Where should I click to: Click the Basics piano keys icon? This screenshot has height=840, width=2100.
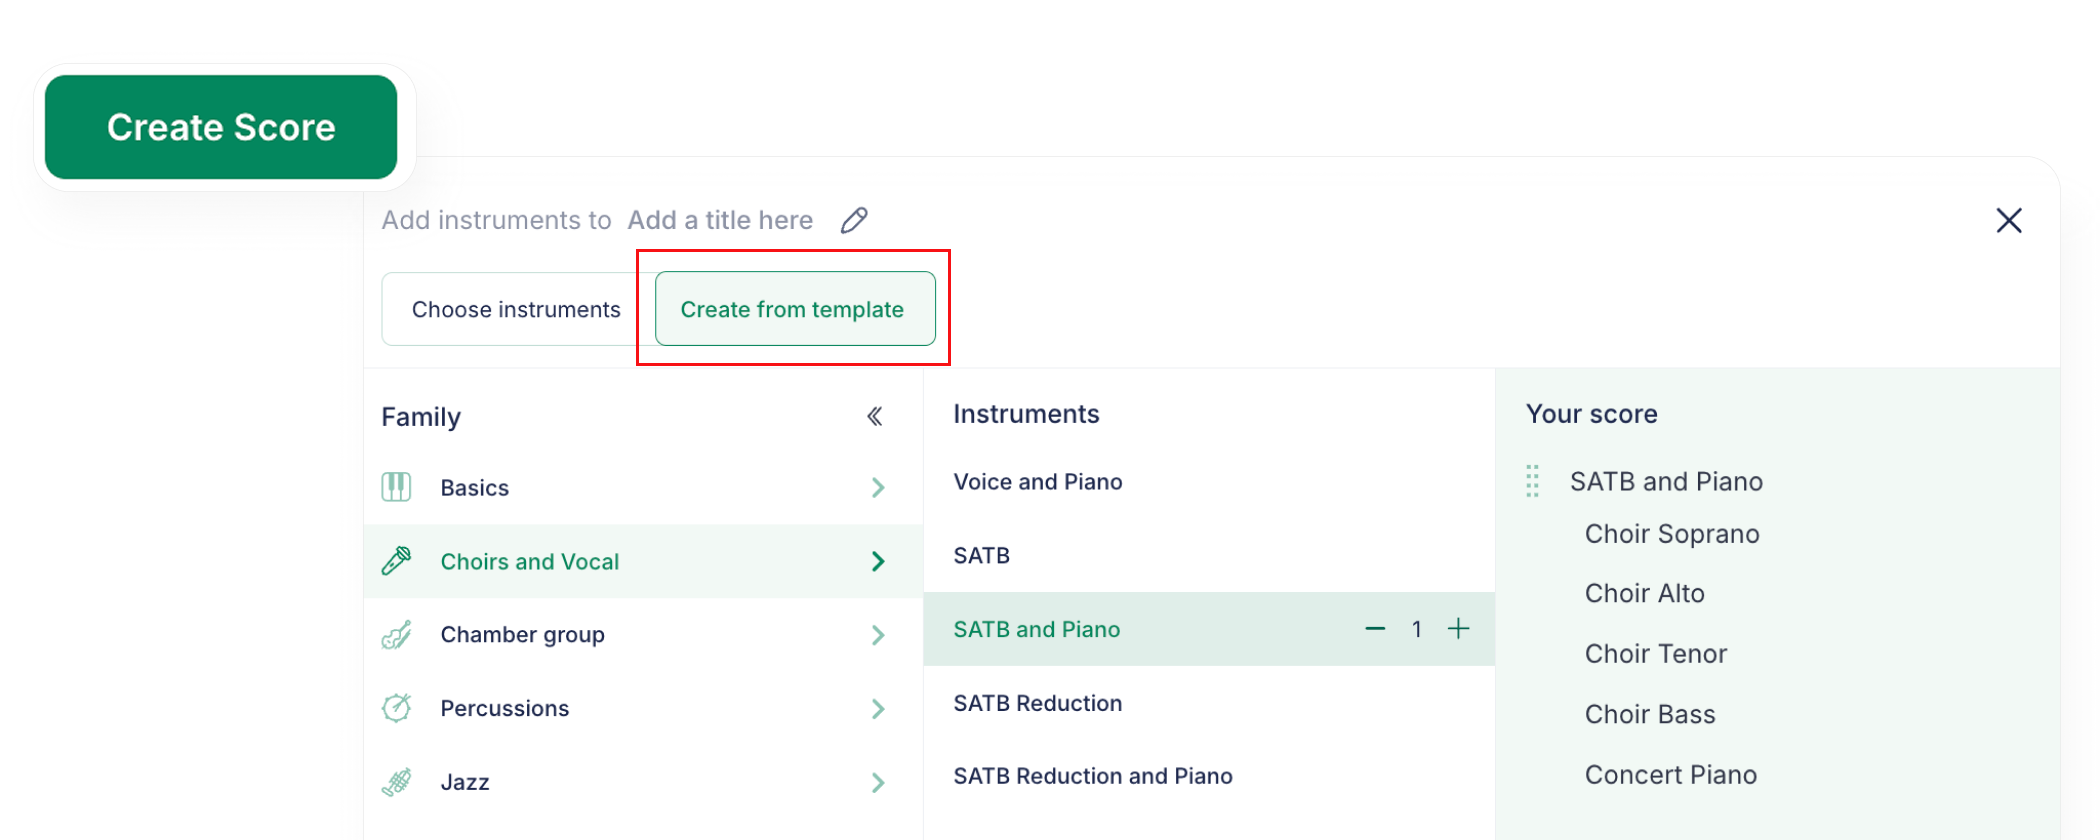tap(396, 487)
